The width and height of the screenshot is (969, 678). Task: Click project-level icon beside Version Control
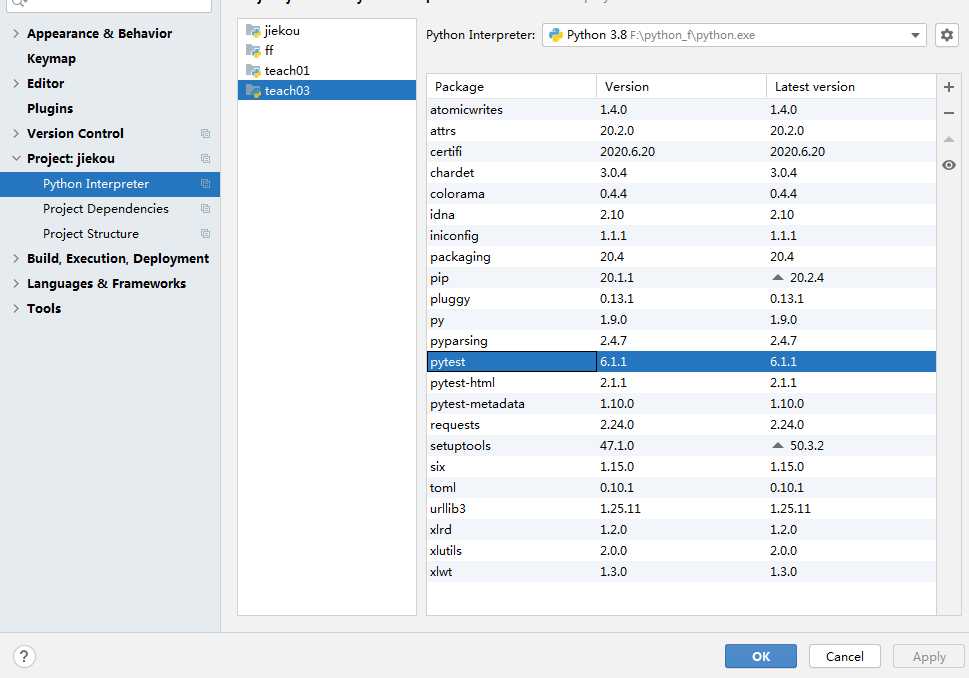[x=205, y=133]
